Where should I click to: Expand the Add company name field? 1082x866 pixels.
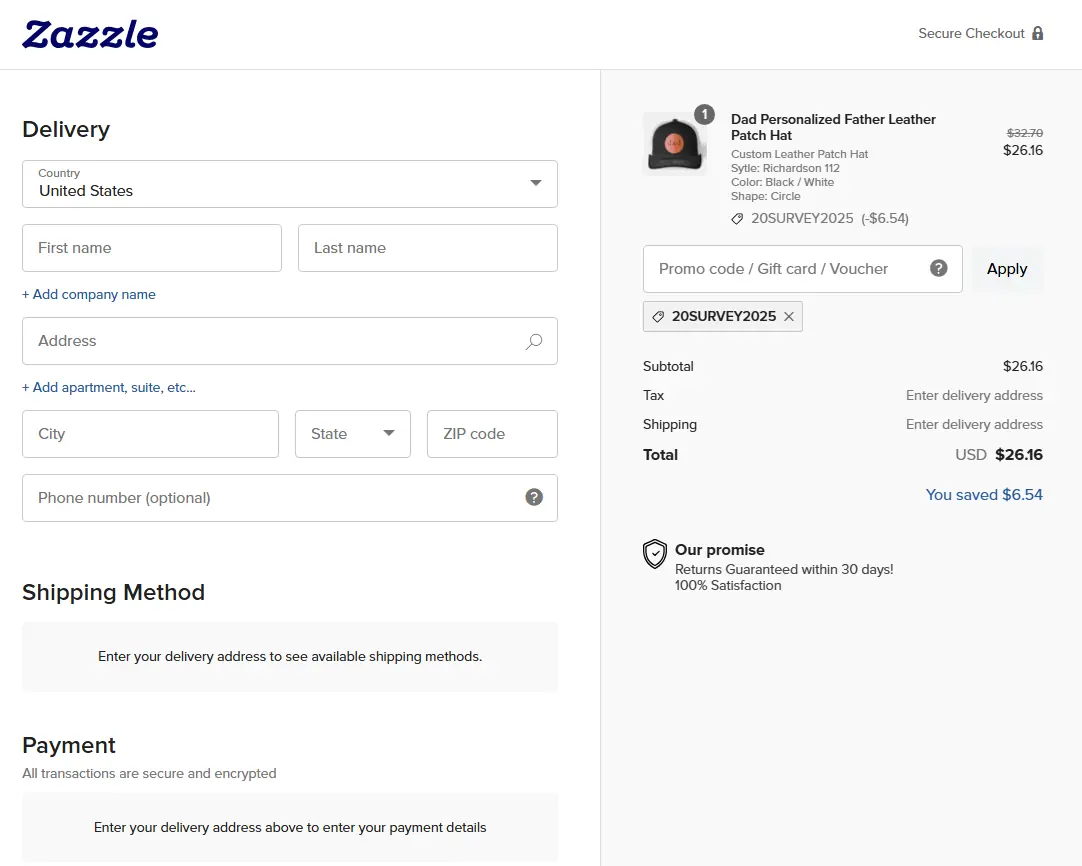click(89, 294)
